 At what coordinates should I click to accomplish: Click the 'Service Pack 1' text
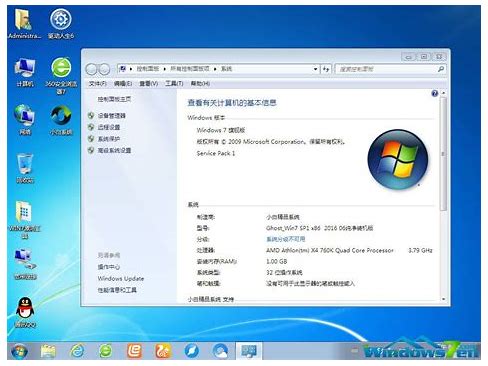click(216, 153)
